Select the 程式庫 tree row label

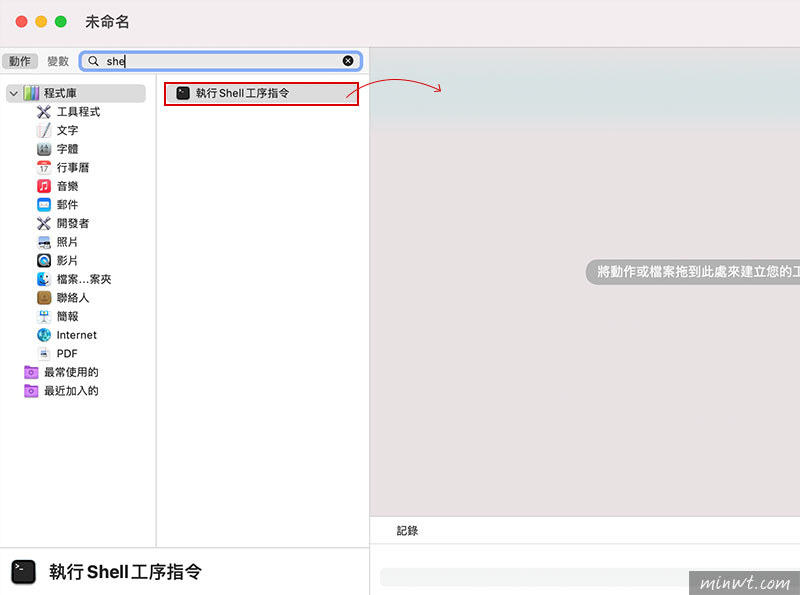tap(60, 93)
